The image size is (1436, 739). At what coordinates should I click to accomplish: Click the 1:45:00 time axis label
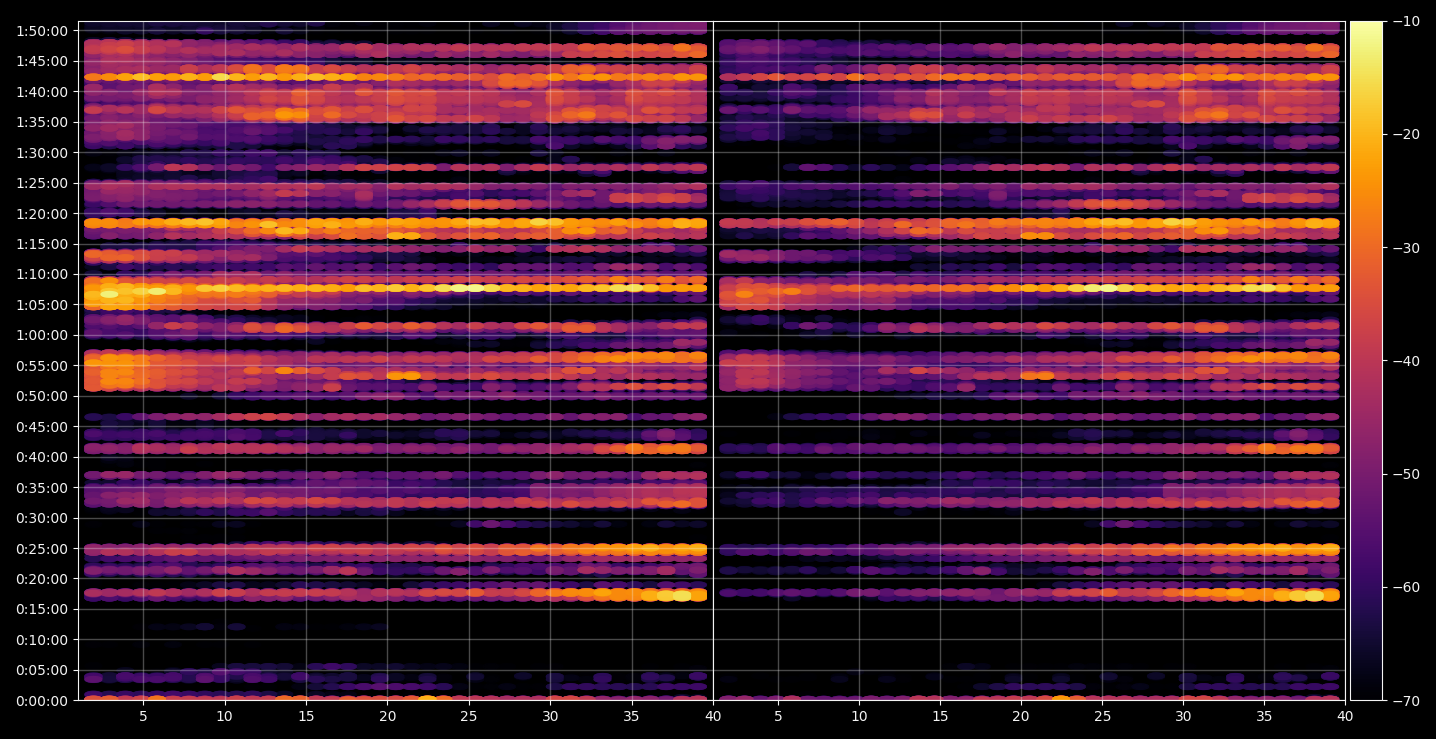tap(42, 61)
